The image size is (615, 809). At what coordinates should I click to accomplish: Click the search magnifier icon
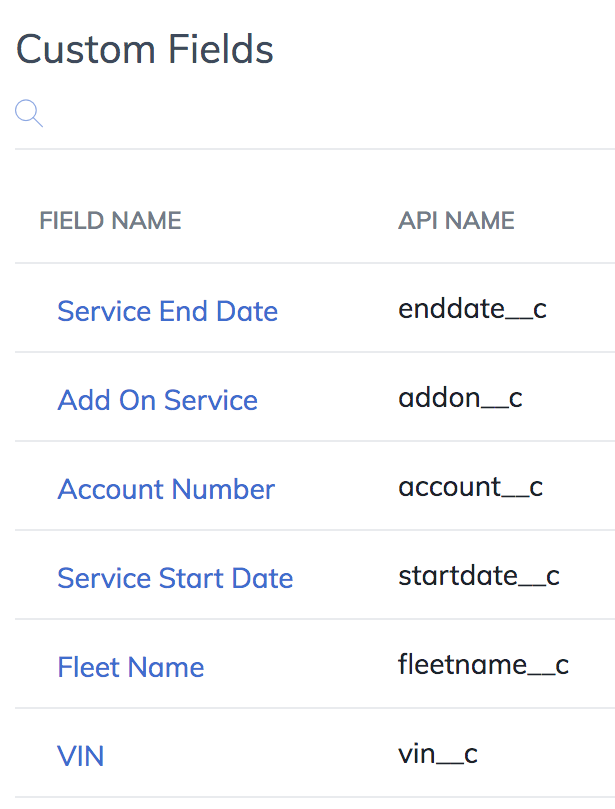coord(29,114)
